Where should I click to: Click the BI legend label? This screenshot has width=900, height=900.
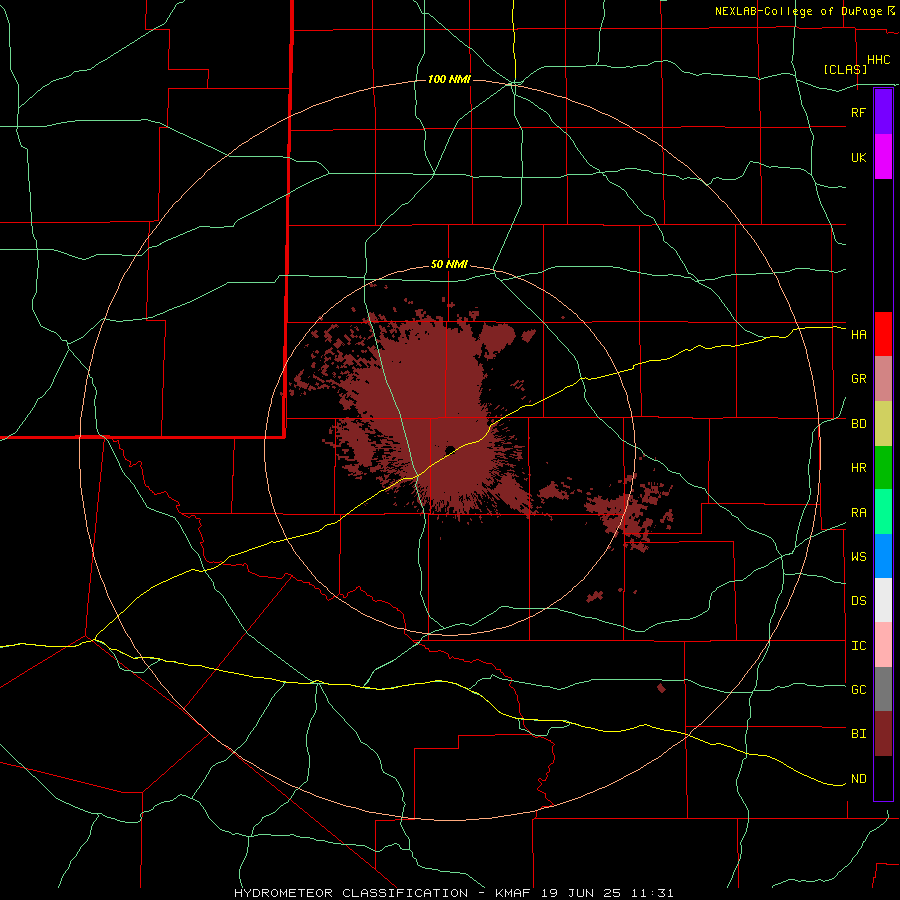click(x=858, y=734)
